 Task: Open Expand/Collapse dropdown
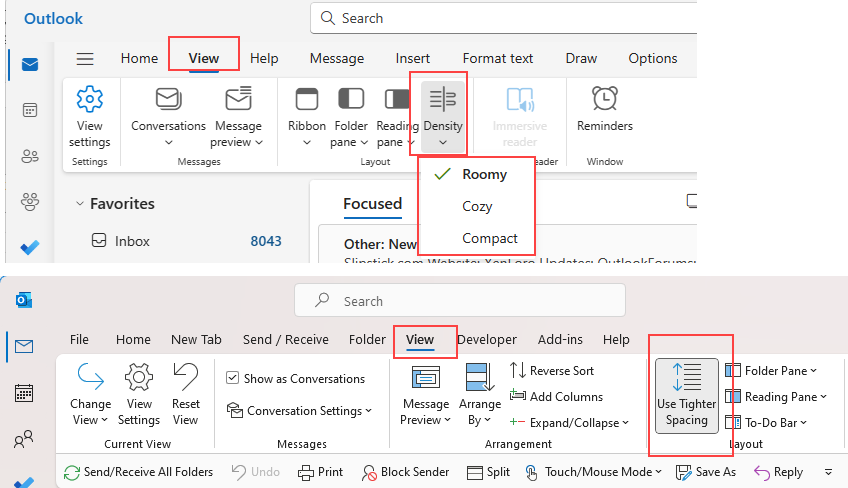click(569, 423)
